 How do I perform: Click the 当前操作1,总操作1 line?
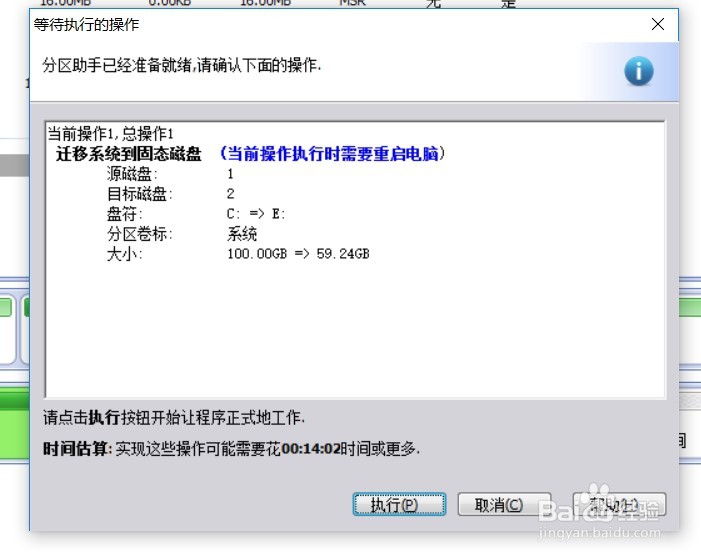click(110, 133)
